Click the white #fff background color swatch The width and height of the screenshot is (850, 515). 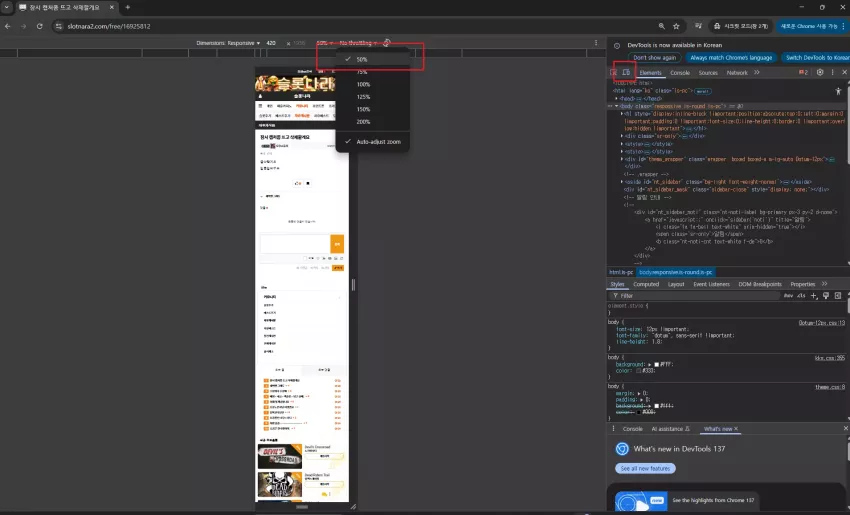(x=656, y=365)
